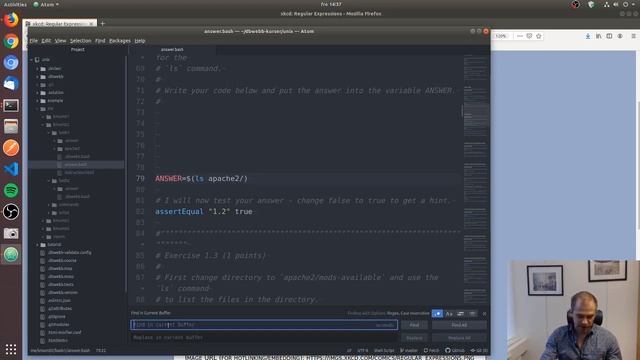Open the camera screenshot app in dock
The image size is (640, 360).
11,233
